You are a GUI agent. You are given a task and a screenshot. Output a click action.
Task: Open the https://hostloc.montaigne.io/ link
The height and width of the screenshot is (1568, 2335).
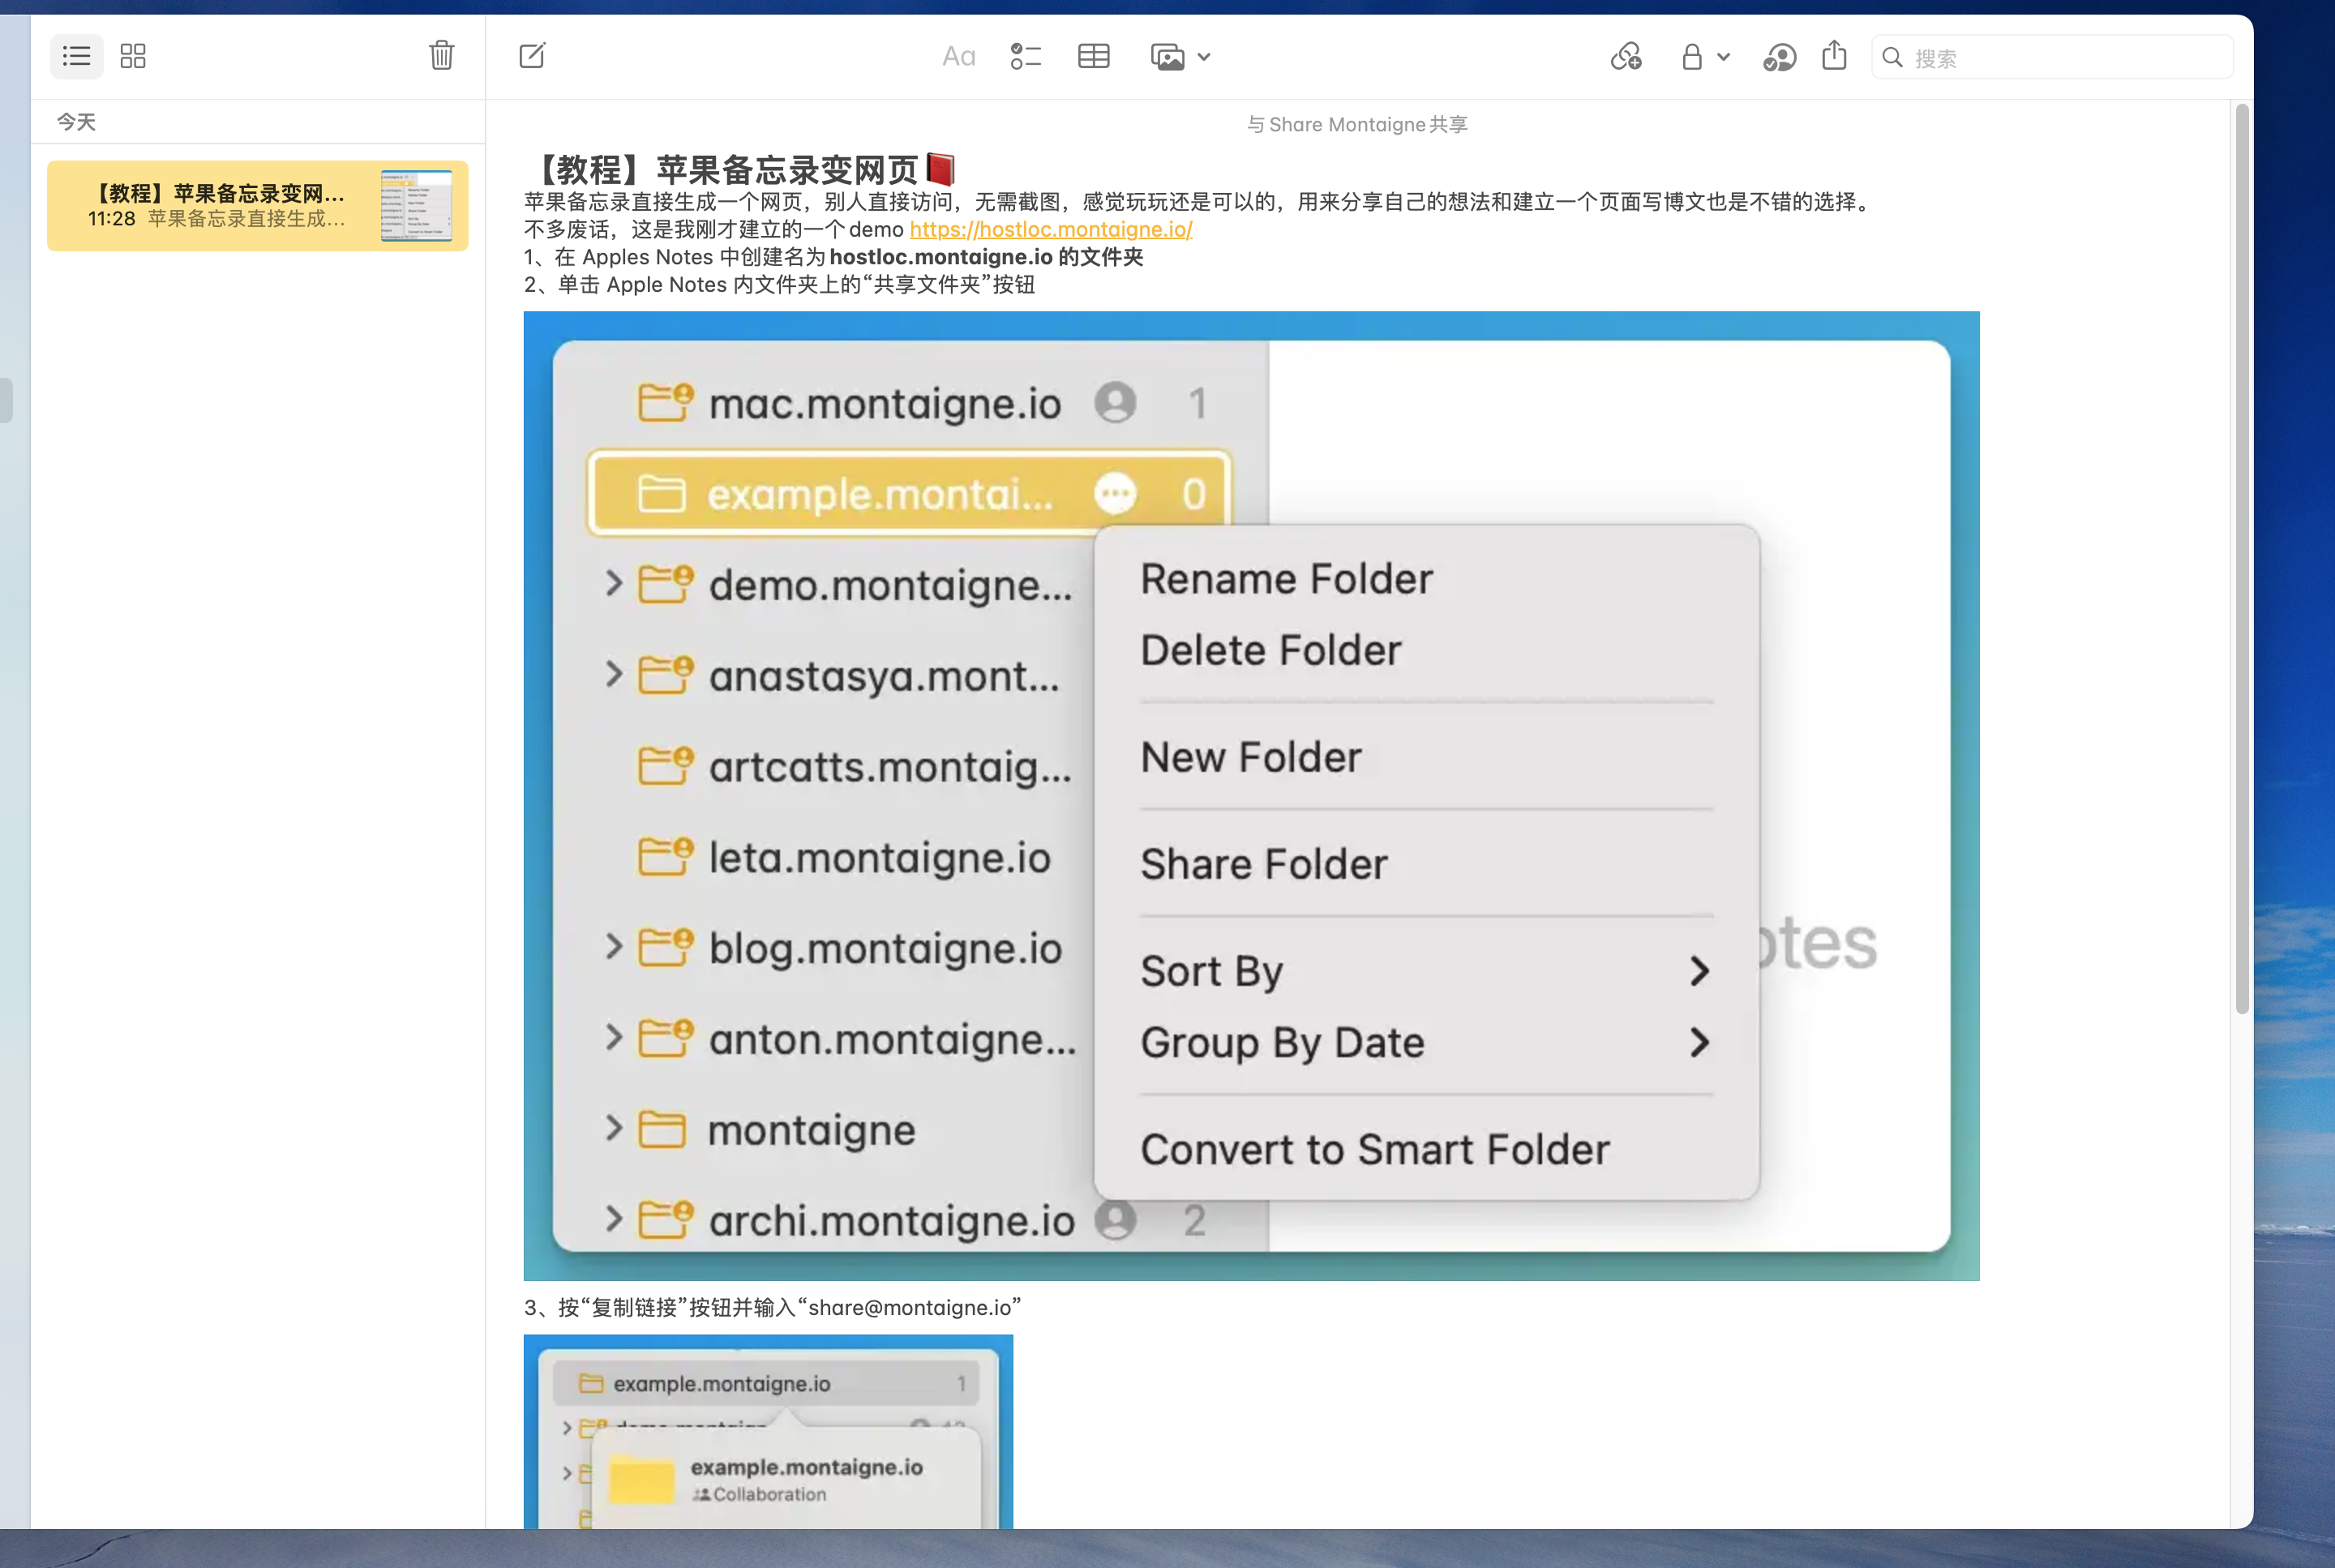[1051, 229]
